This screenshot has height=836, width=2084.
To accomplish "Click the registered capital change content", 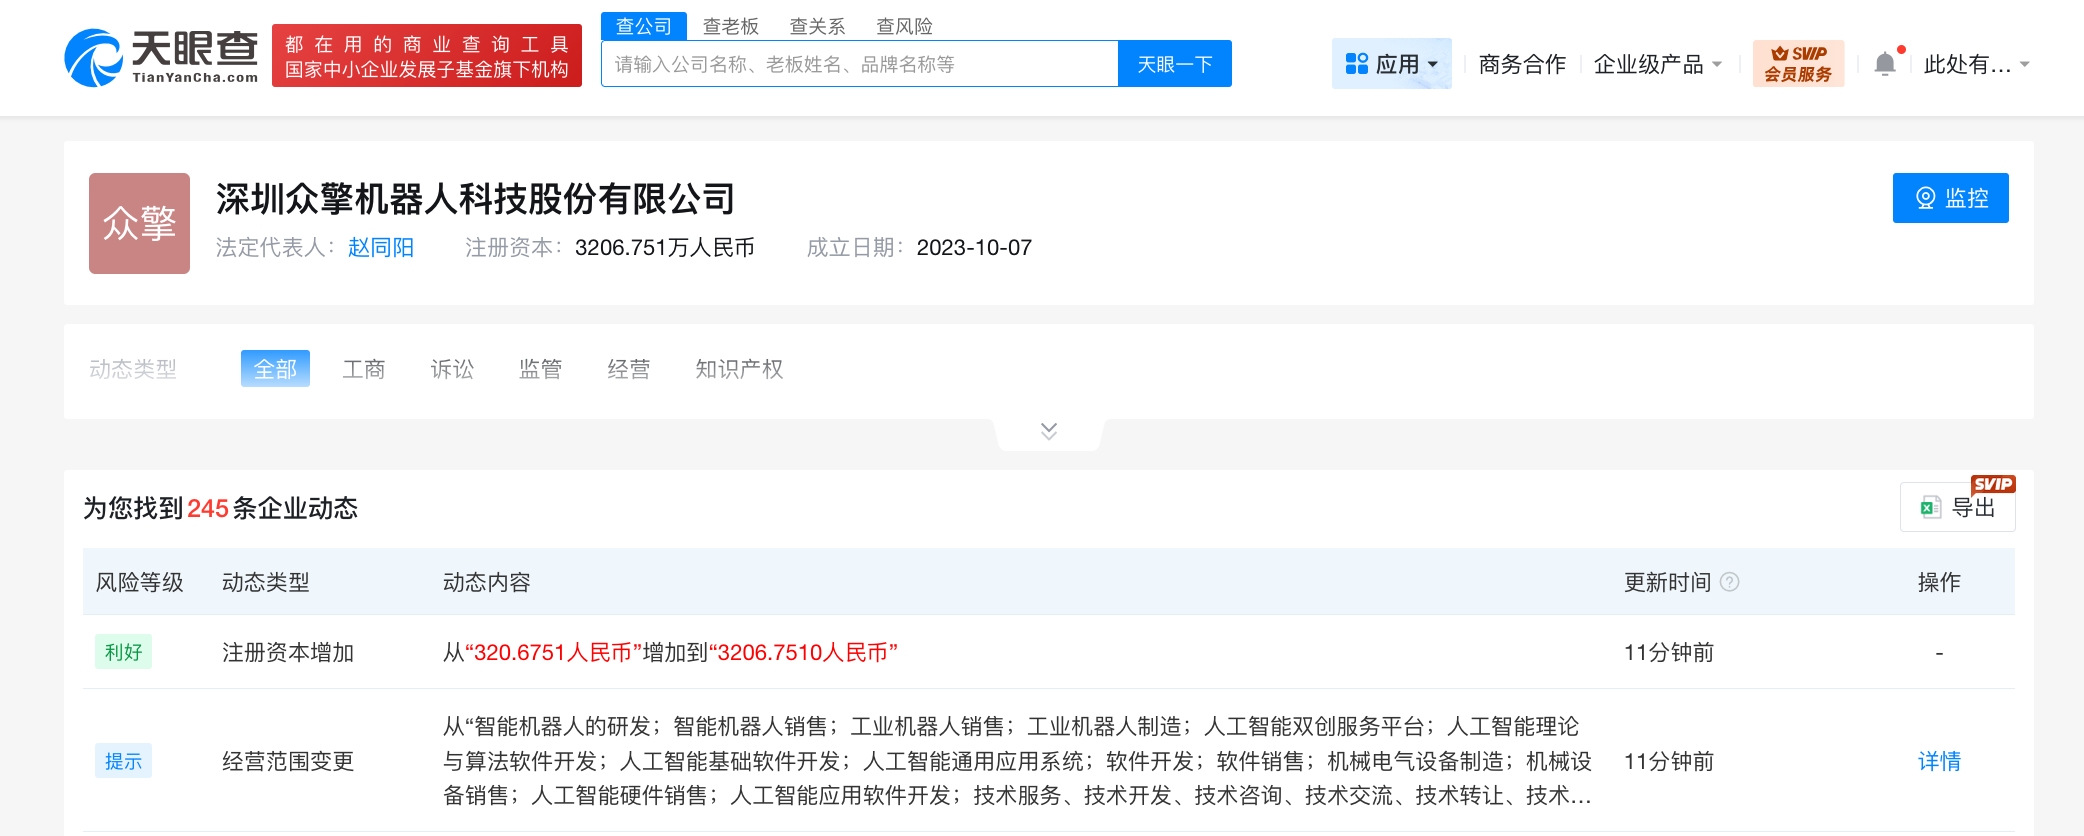I will click(x=670, y=653).
